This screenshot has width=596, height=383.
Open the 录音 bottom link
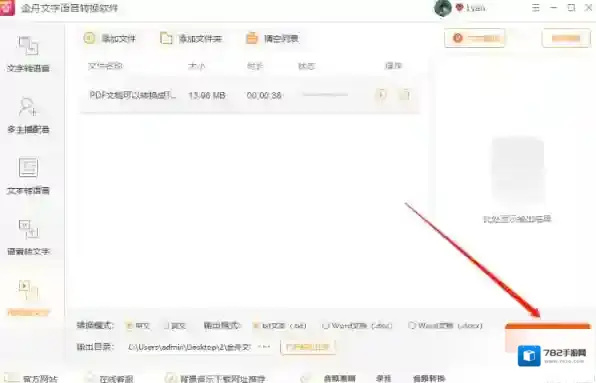pyautogui.click(x=384, y=378)
